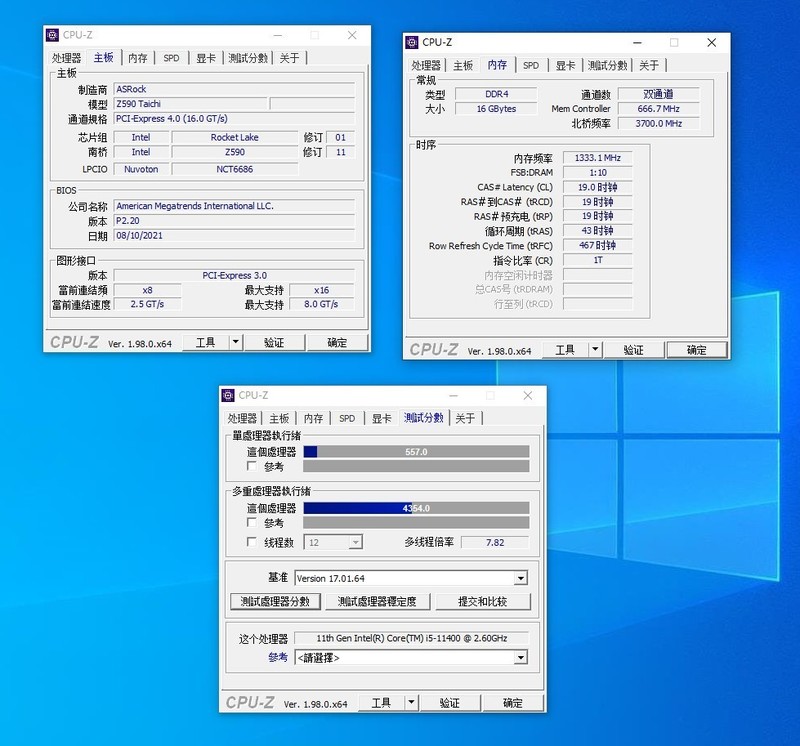Open the thread count dropdown showing 12
The width and height of the screenshot is (800, 746).
pos(356,541)
